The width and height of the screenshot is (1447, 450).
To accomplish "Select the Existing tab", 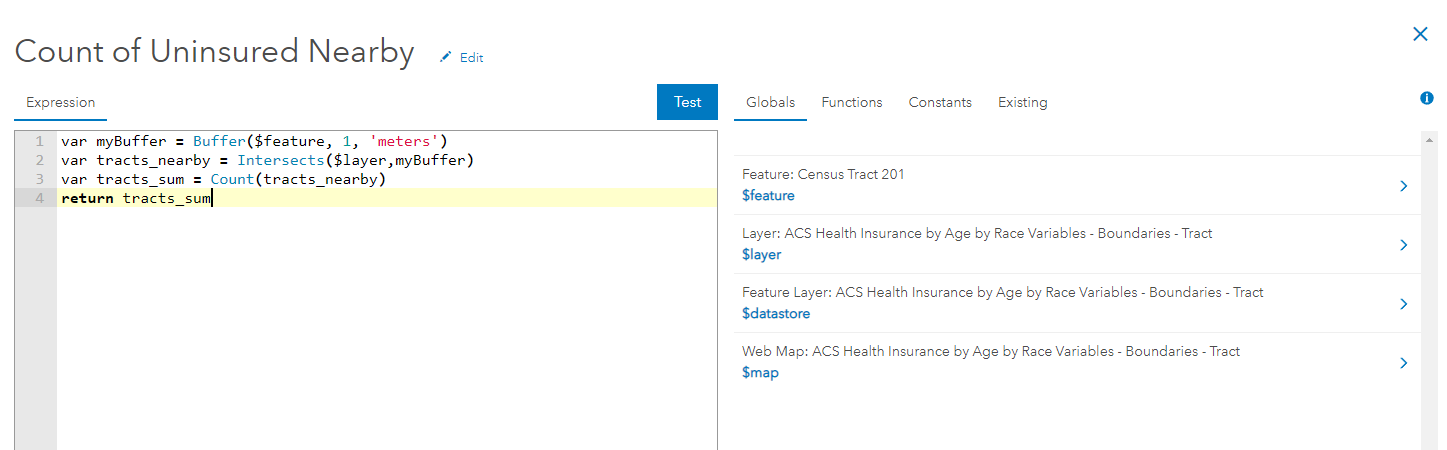I will pos(1022,102).
